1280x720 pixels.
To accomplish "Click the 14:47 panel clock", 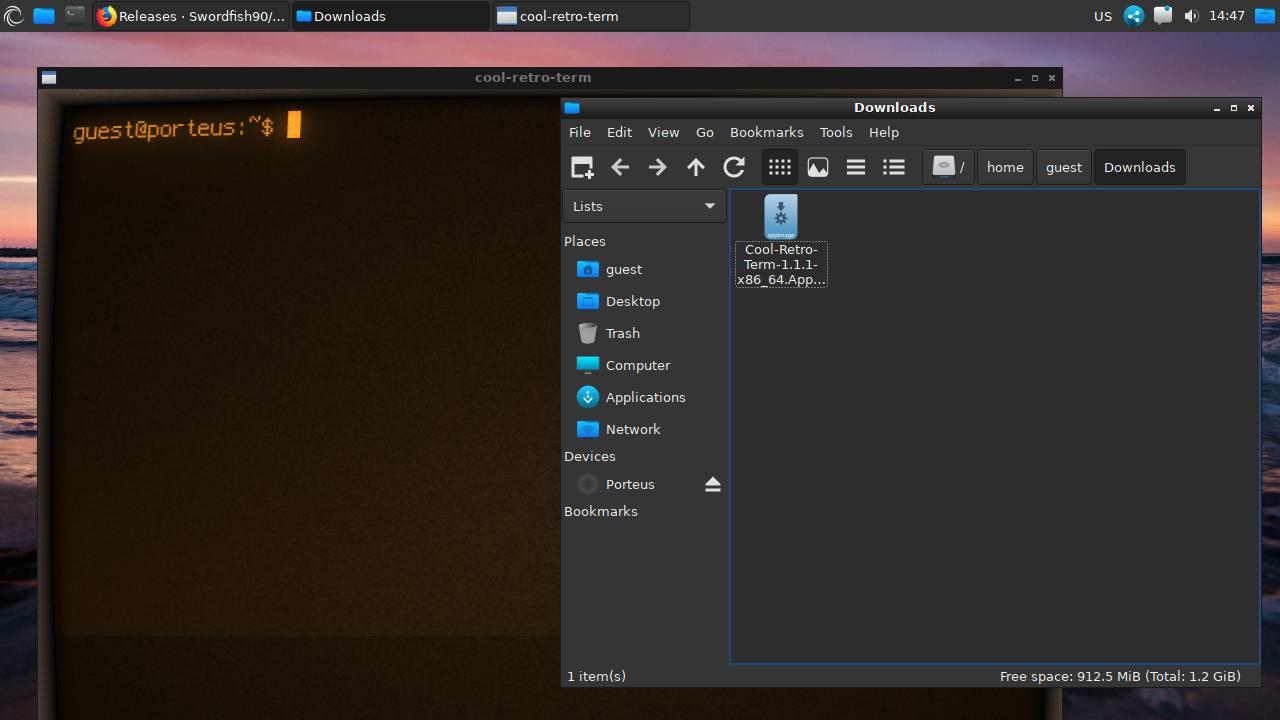I will 1227,16.
